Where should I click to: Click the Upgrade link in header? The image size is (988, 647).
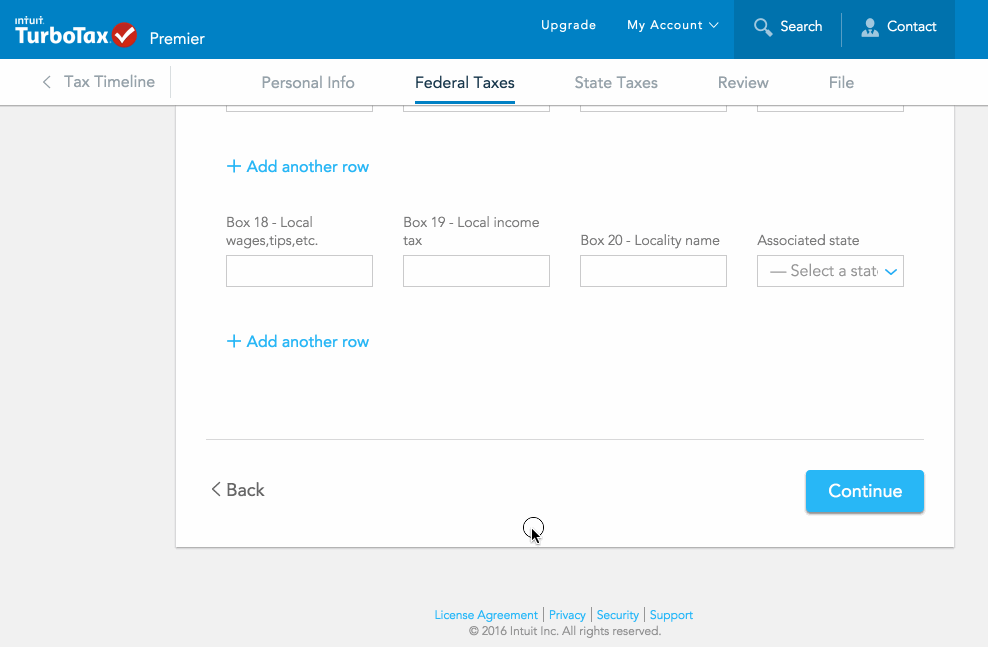(x=568, y=25)
